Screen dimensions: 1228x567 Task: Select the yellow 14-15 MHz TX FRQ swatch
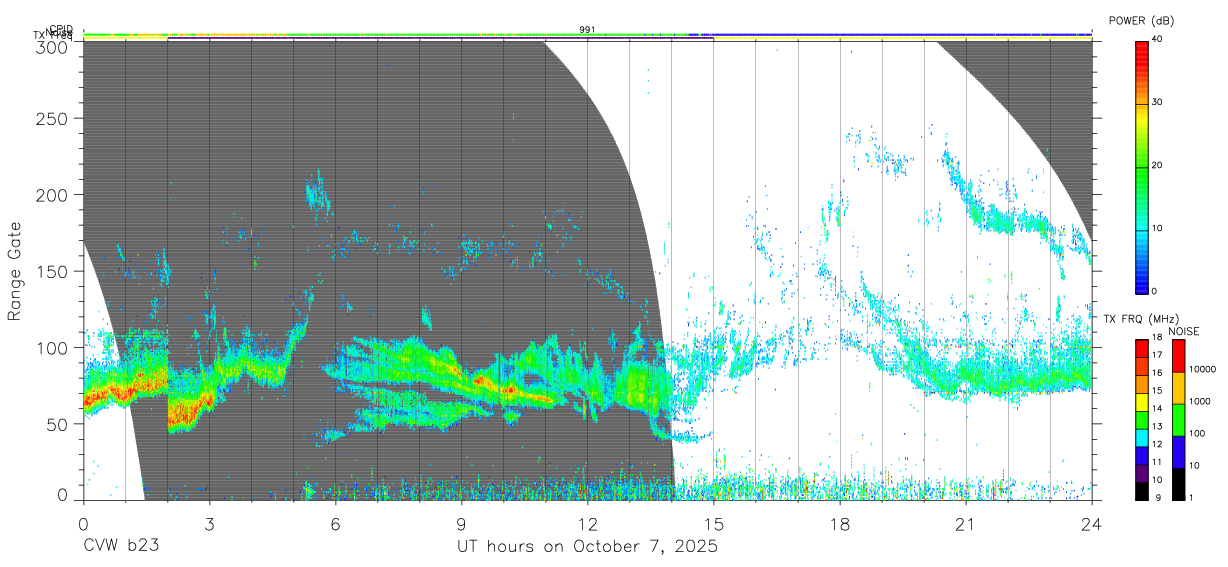(1142, 402)
